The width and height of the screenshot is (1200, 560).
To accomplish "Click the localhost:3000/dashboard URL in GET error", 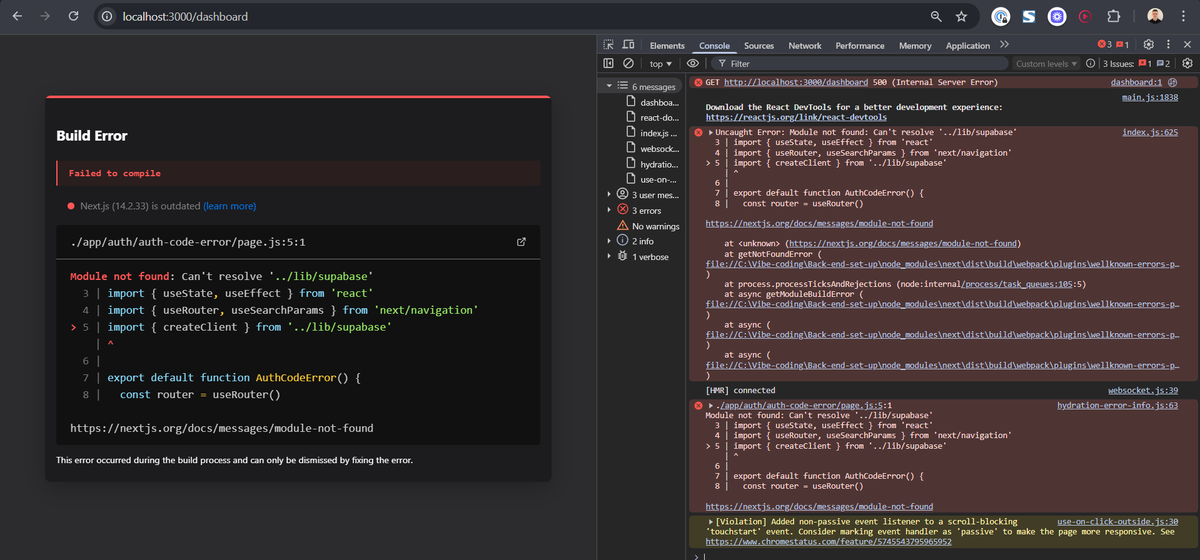I will click(796, 82).
